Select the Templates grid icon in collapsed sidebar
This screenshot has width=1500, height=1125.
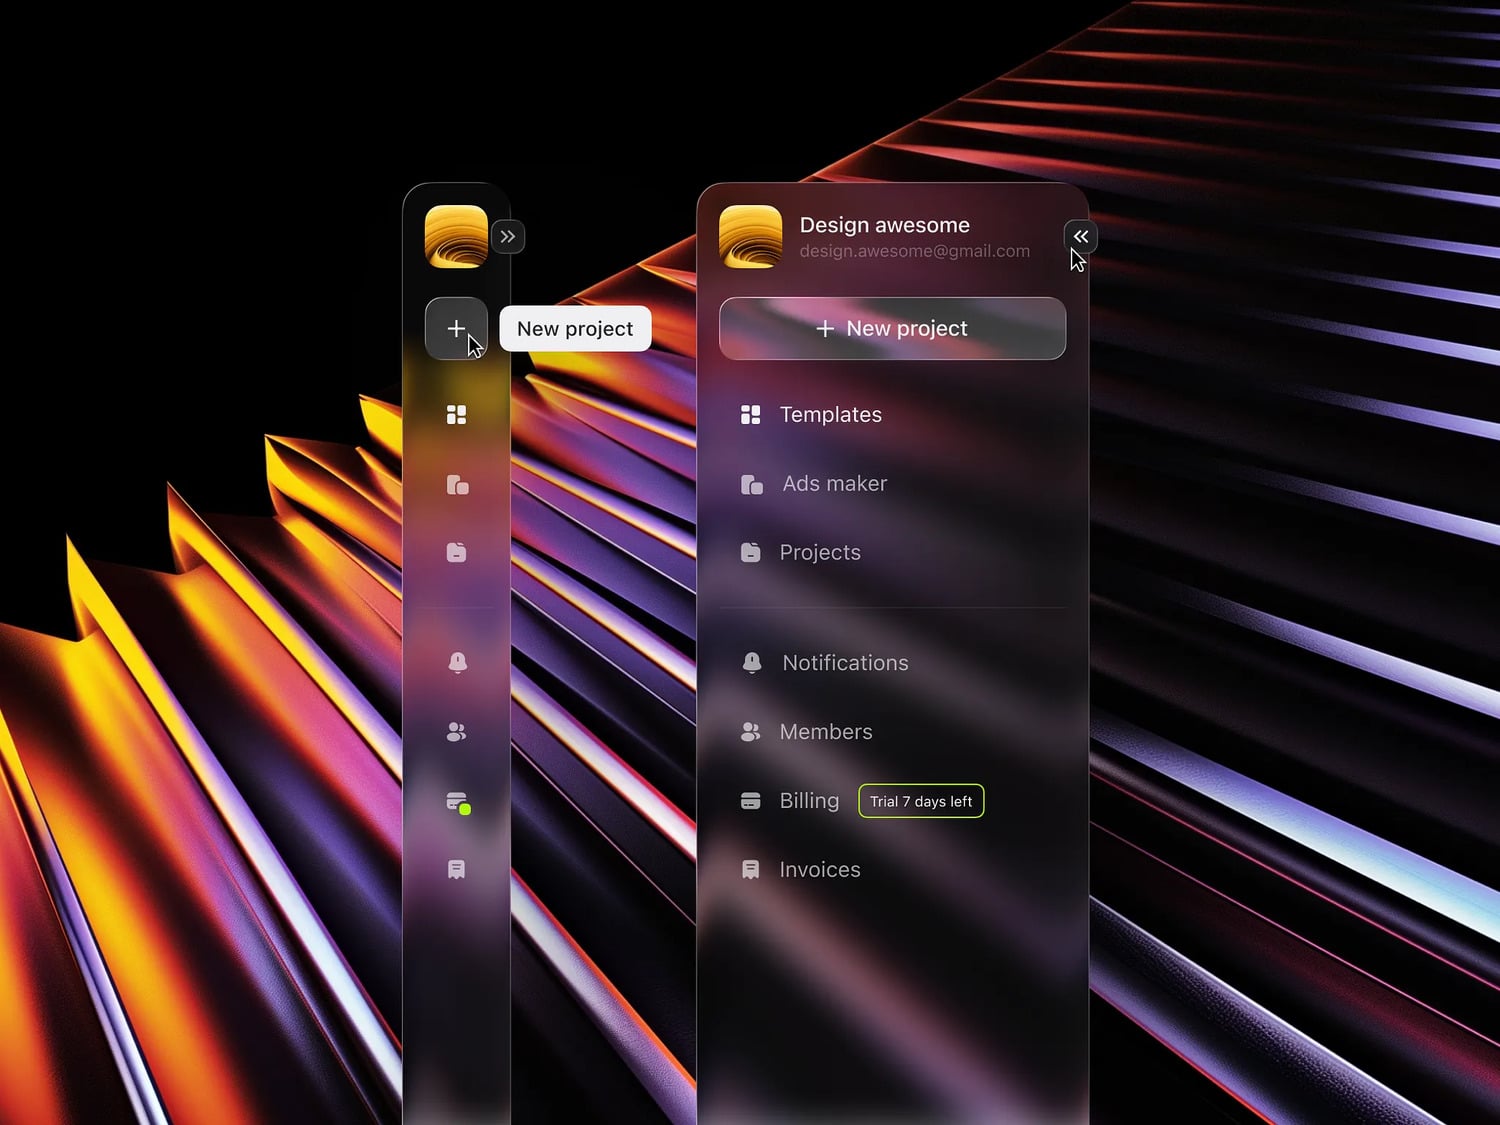click(457, 414)
